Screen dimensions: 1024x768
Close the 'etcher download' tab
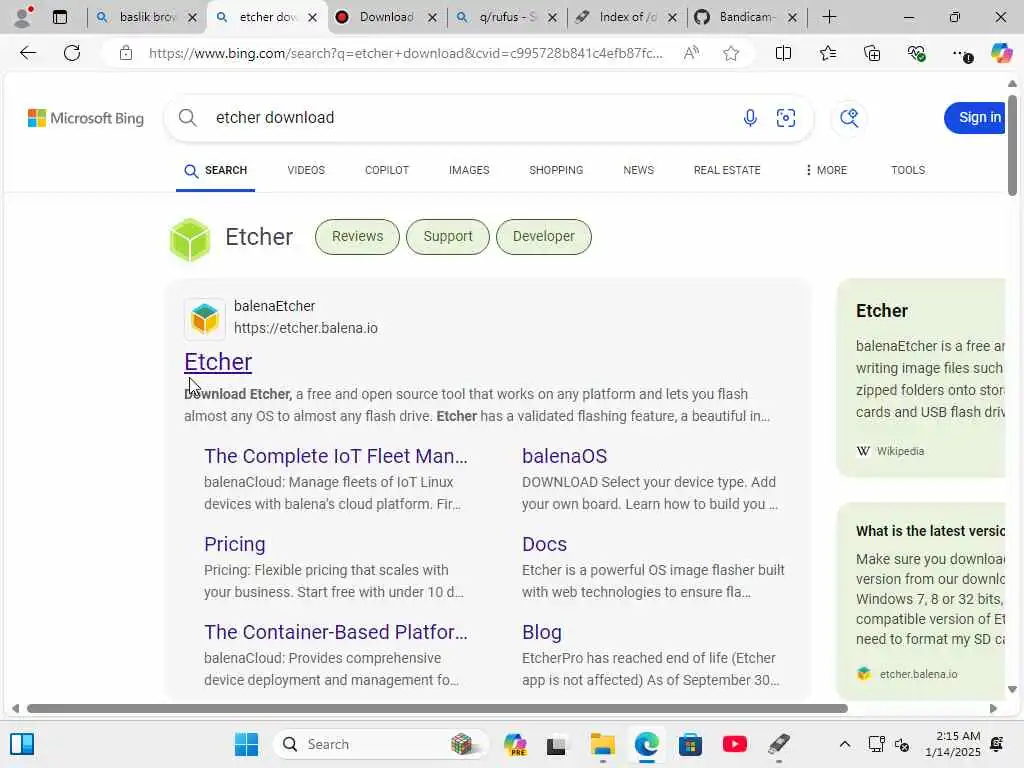click(313, 18)
